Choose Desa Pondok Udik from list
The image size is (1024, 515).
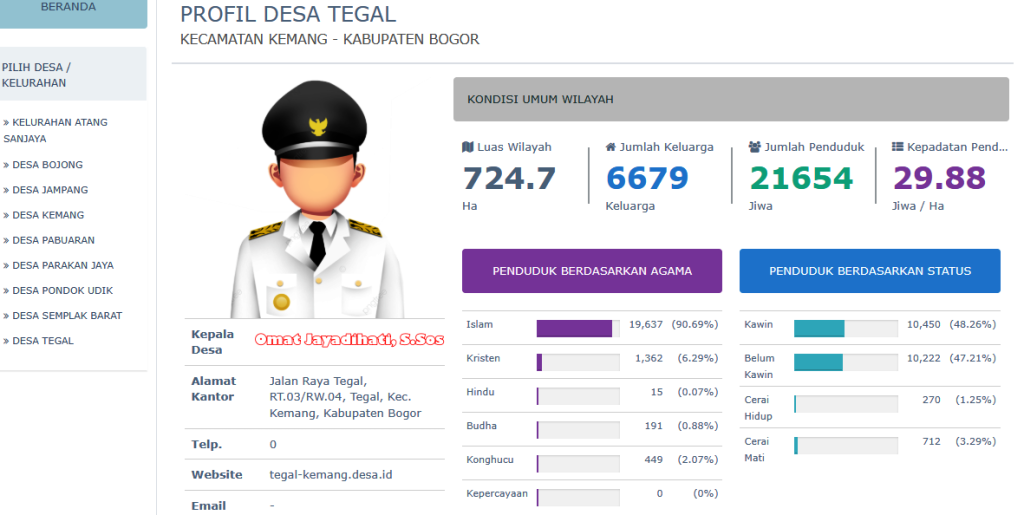(x=62, y=291)
